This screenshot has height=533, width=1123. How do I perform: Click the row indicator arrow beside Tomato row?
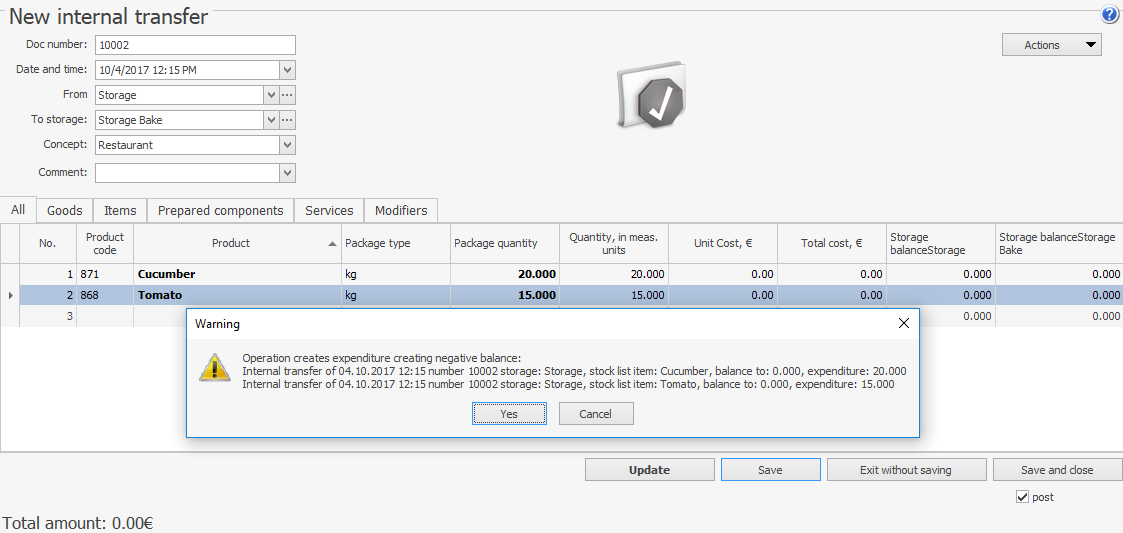(x=10, y=295)
